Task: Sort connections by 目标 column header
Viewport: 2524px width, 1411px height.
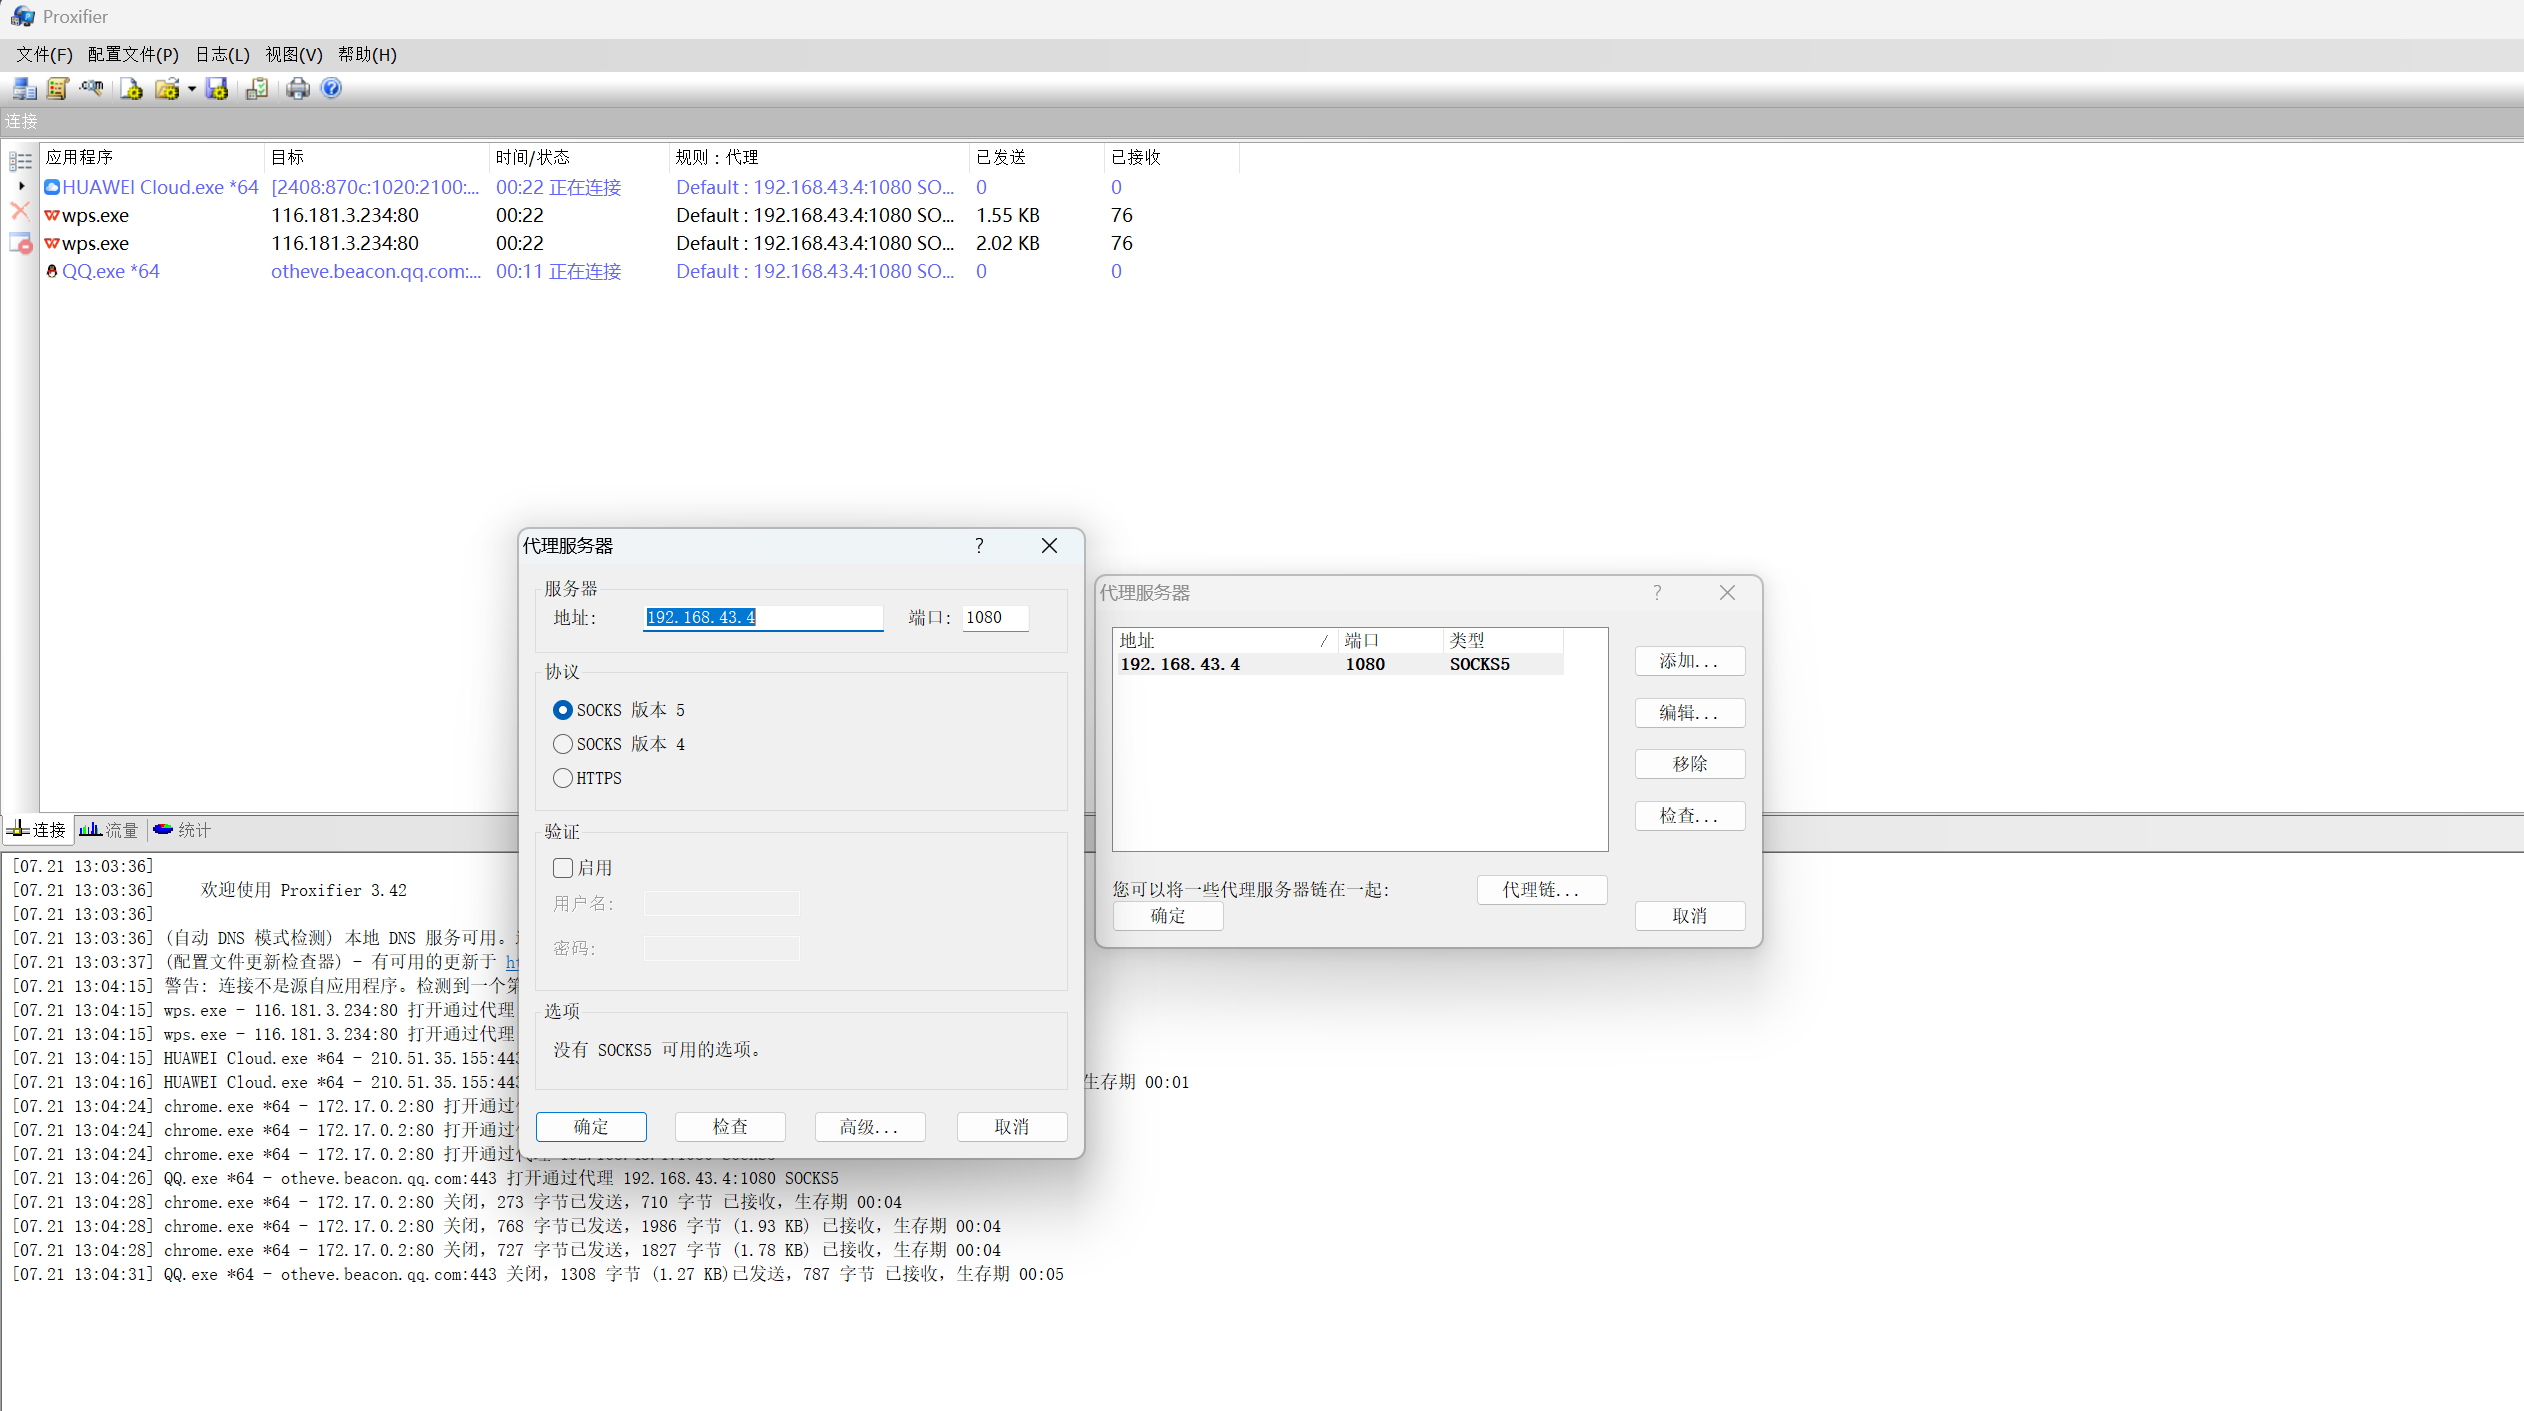Action: 377,158
